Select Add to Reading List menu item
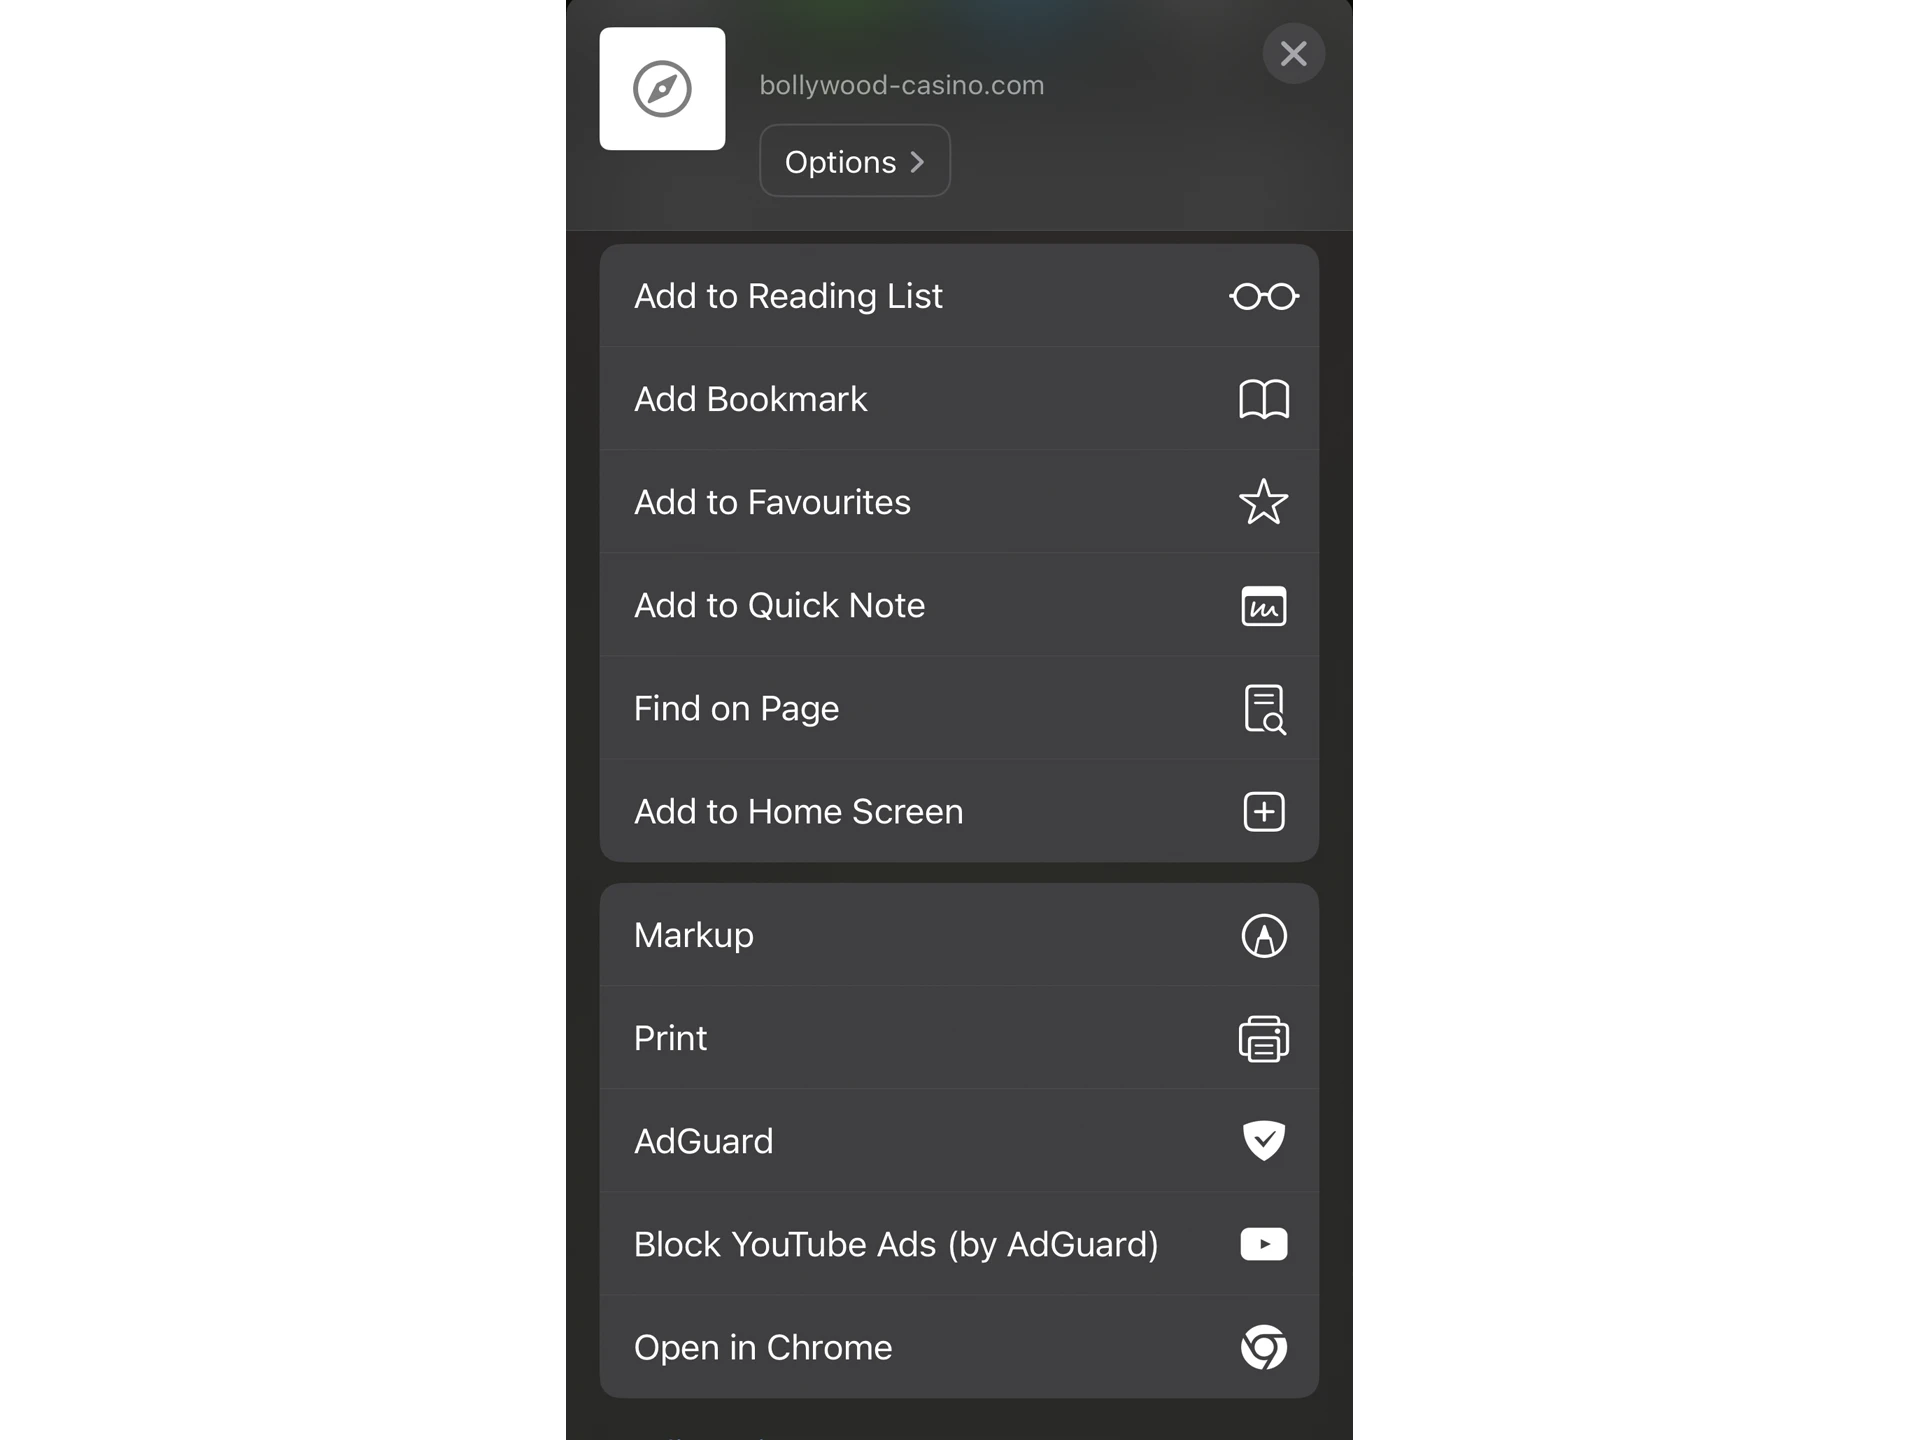Viewport: 1920px width, 1440px height. point(960,295)
